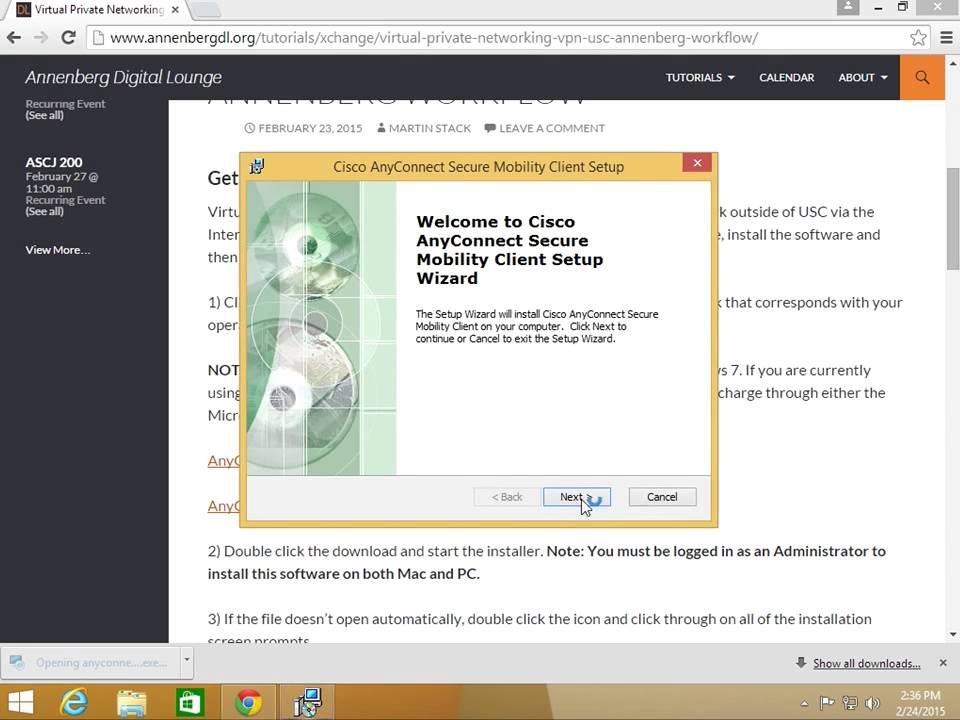This screenshot has width=960, height=720.
Task: Select the Virtual Private Networking browser tab
Action: 98,10
